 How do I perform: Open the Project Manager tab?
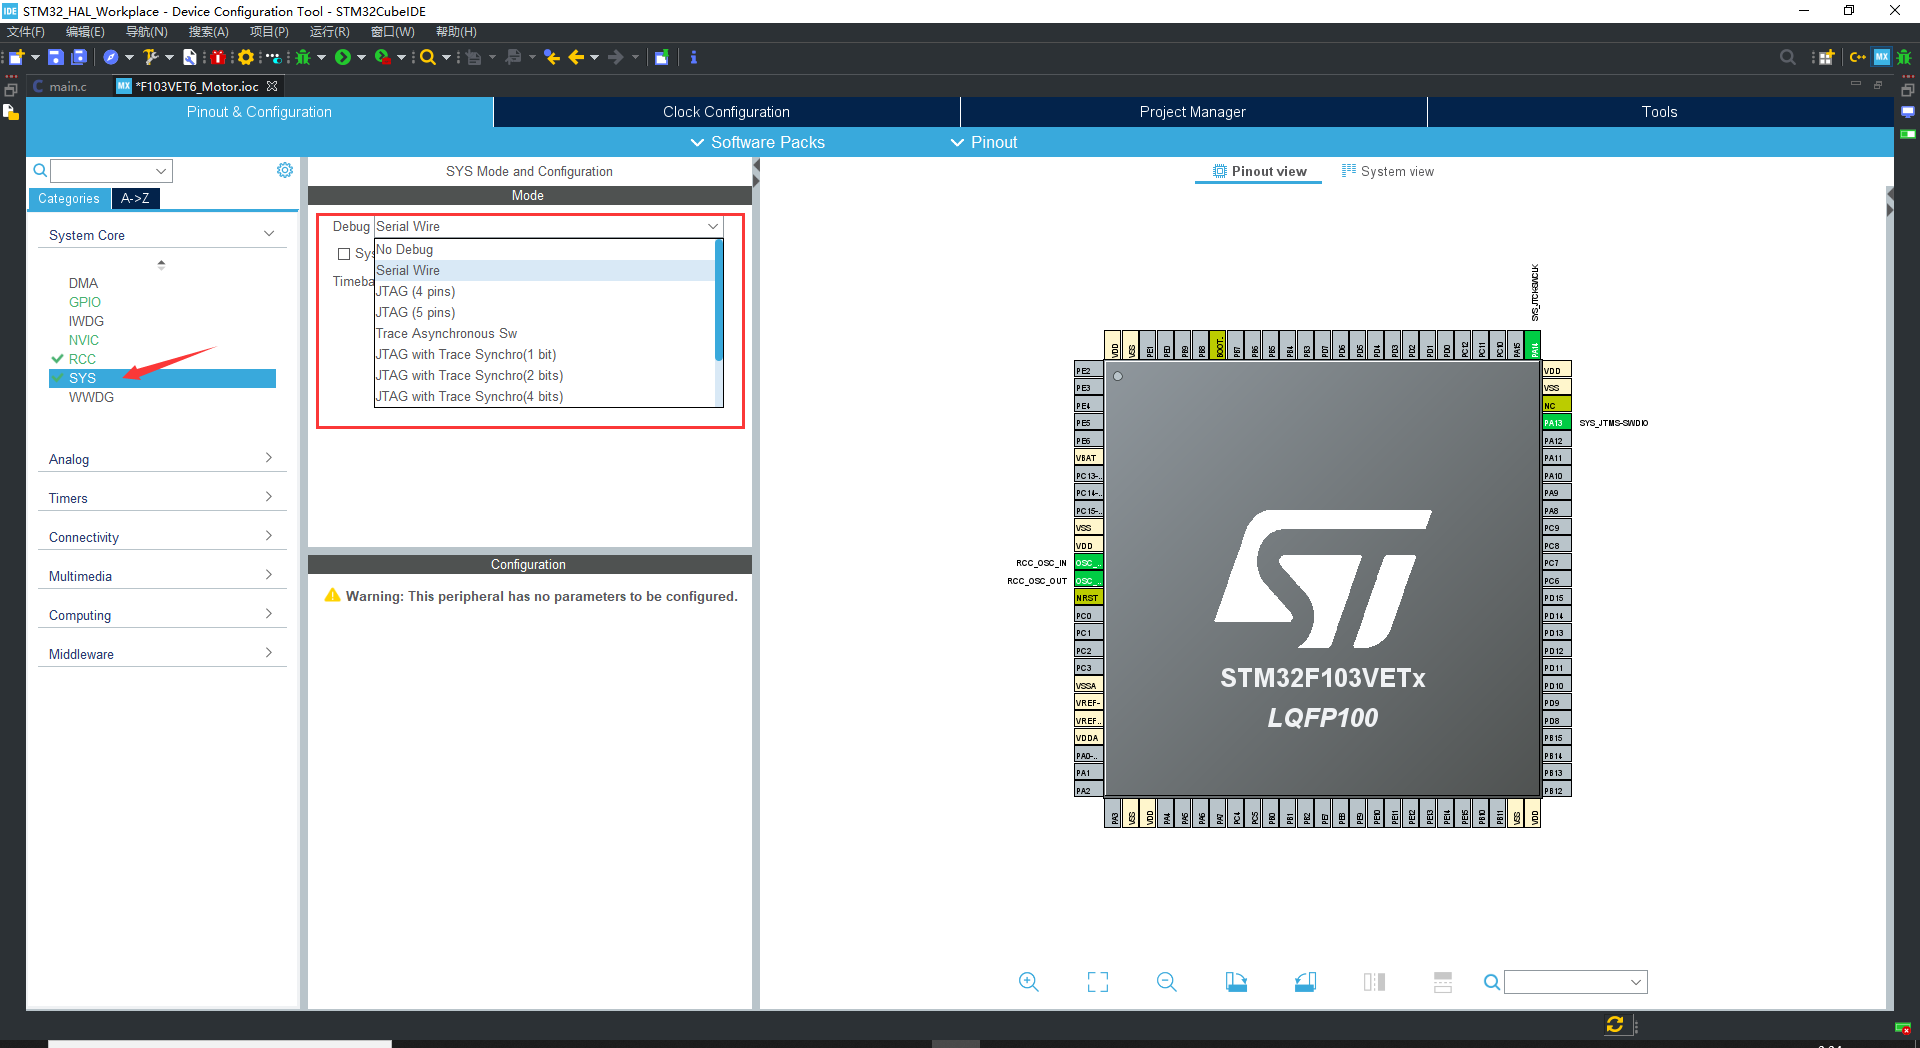(x=1193, y=112)
